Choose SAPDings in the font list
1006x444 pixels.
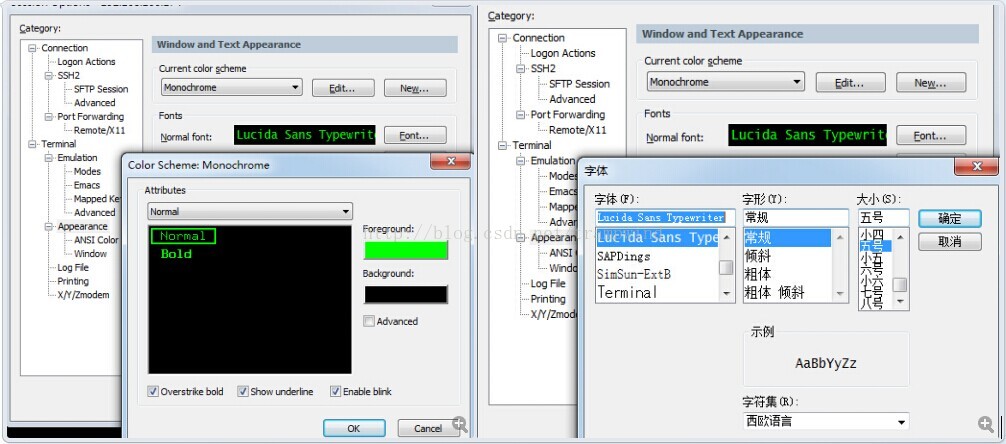(625, 256)
